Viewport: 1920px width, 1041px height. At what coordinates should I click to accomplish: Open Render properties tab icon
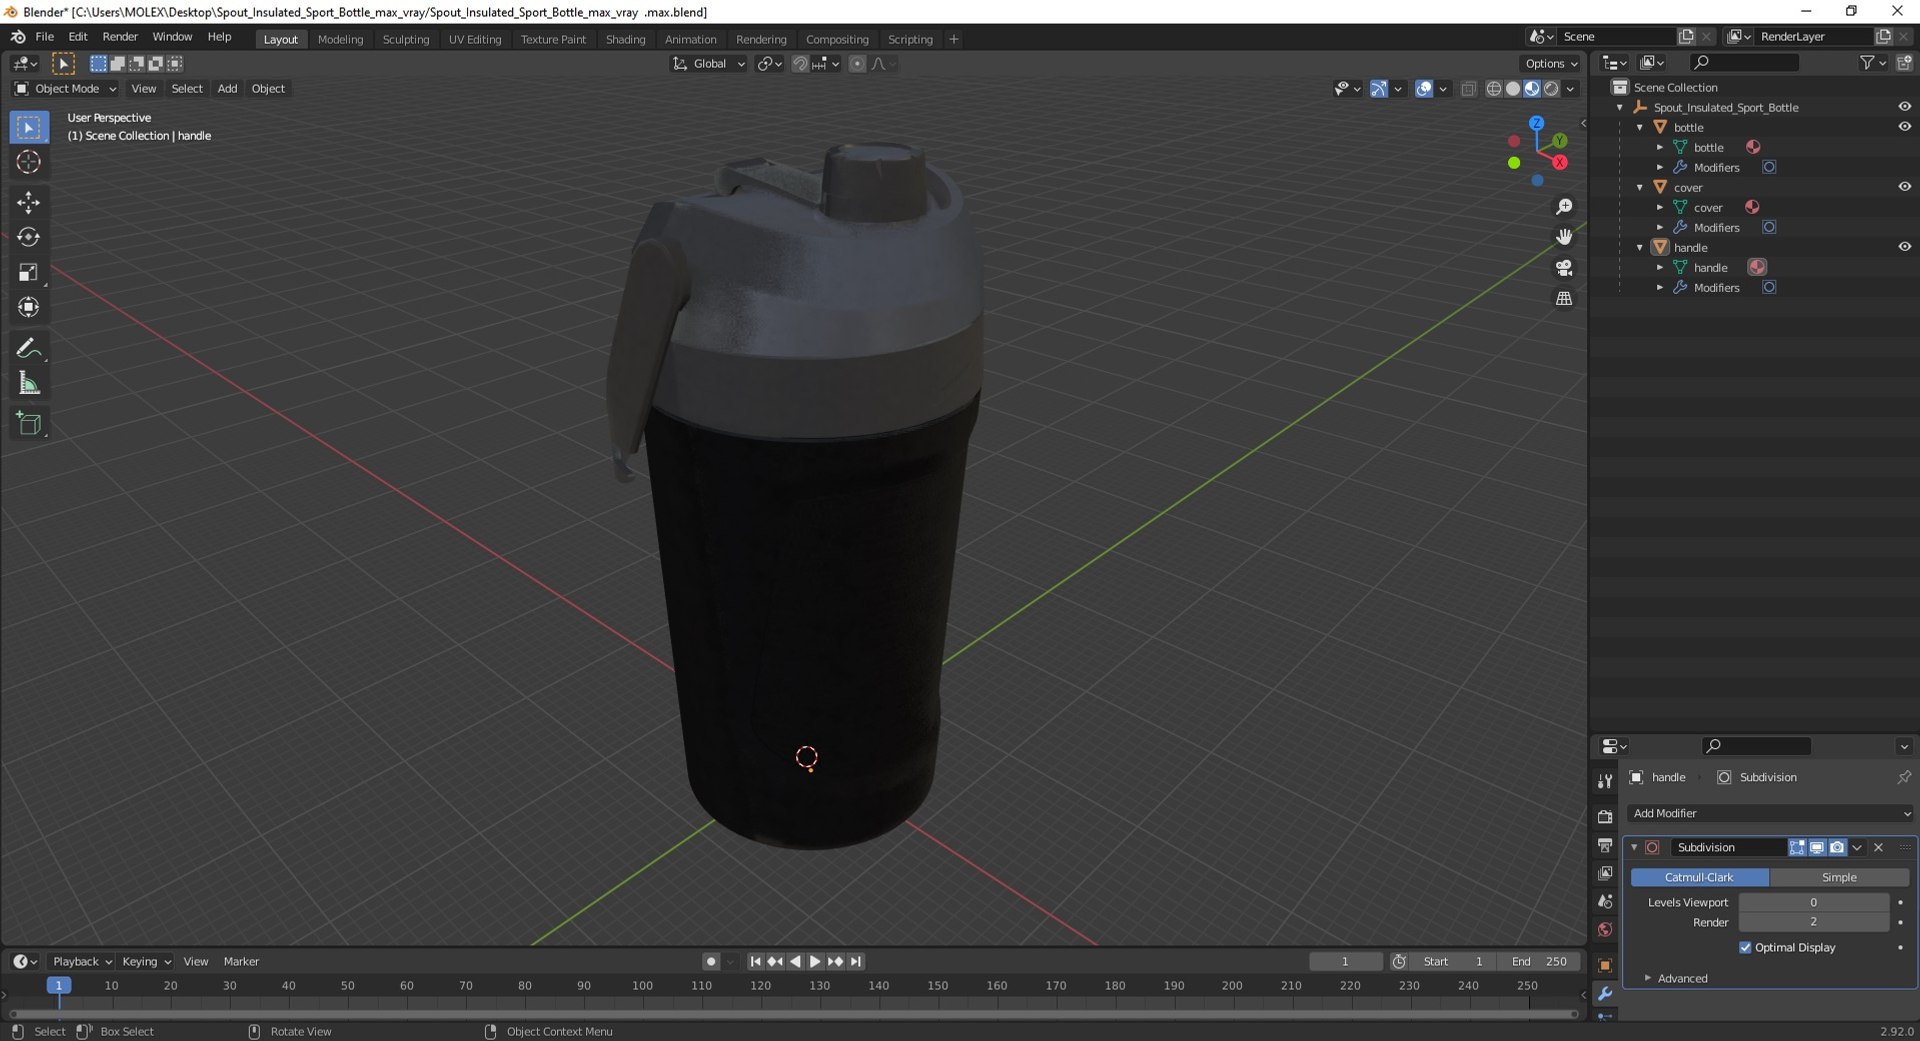point(1605,817)
